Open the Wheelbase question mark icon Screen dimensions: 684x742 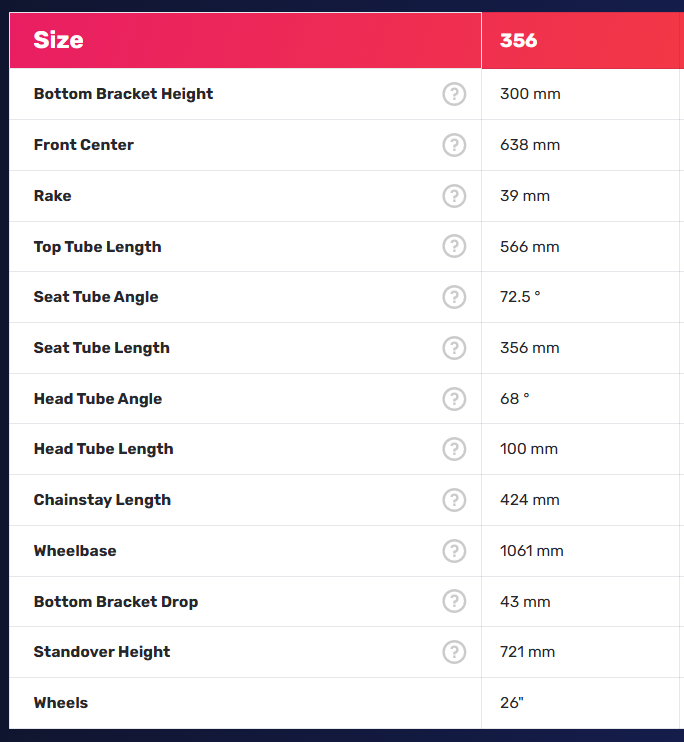coord(454,551)
